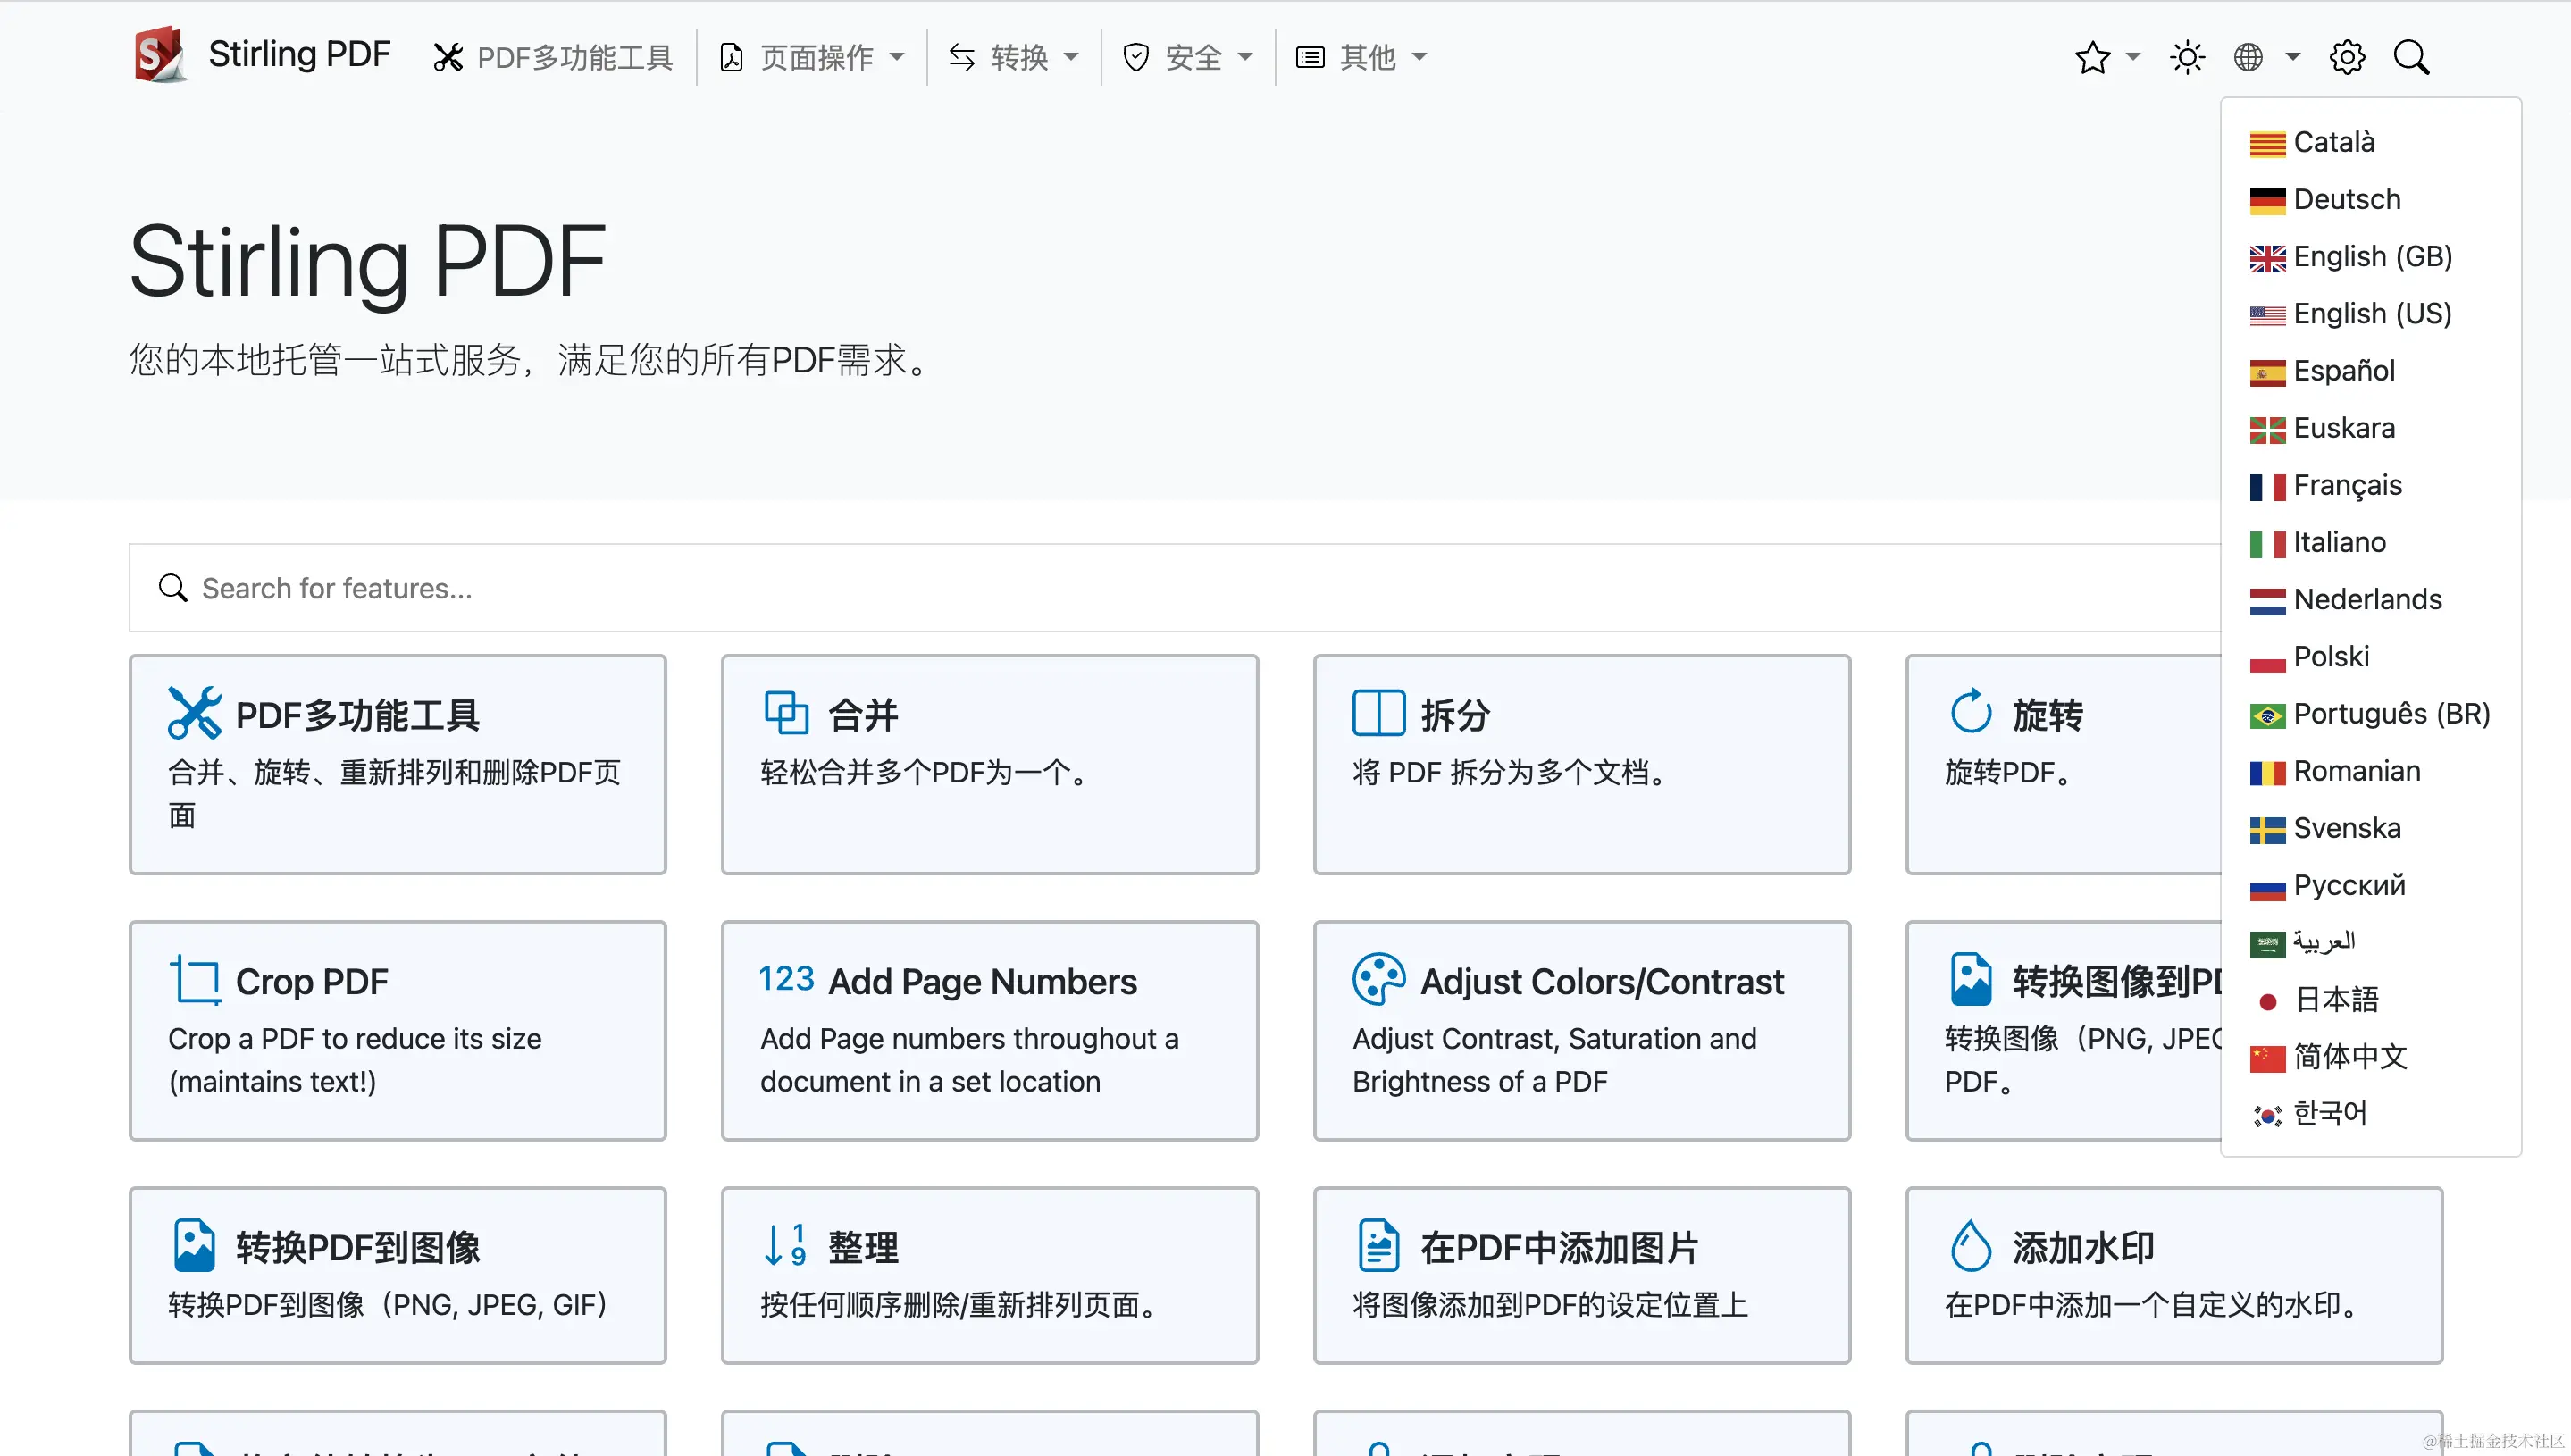
Task: Click the 安全 shield icon in navbar
Action: point(1136,58)
